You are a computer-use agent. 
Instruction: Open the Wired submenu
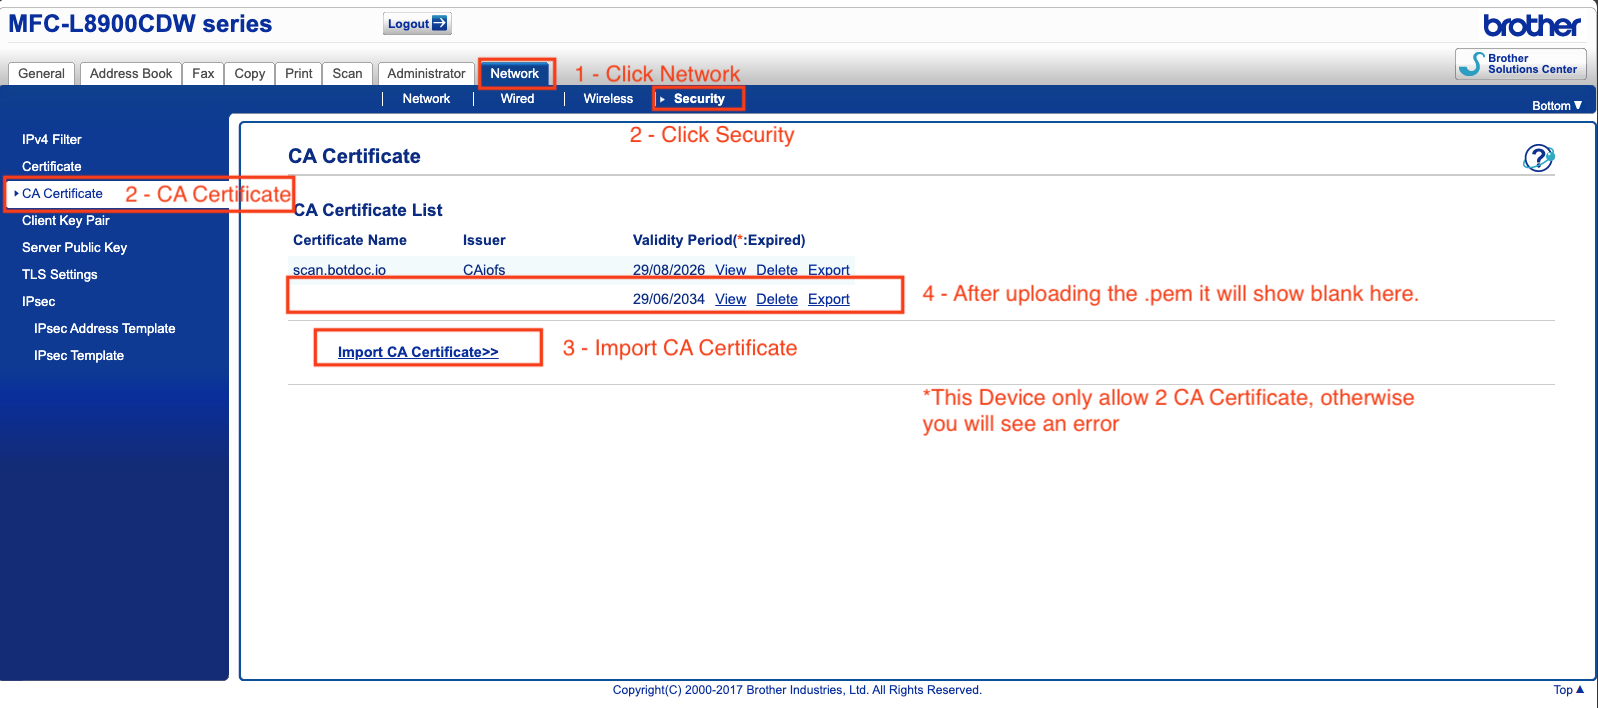[x=517, y=99]
